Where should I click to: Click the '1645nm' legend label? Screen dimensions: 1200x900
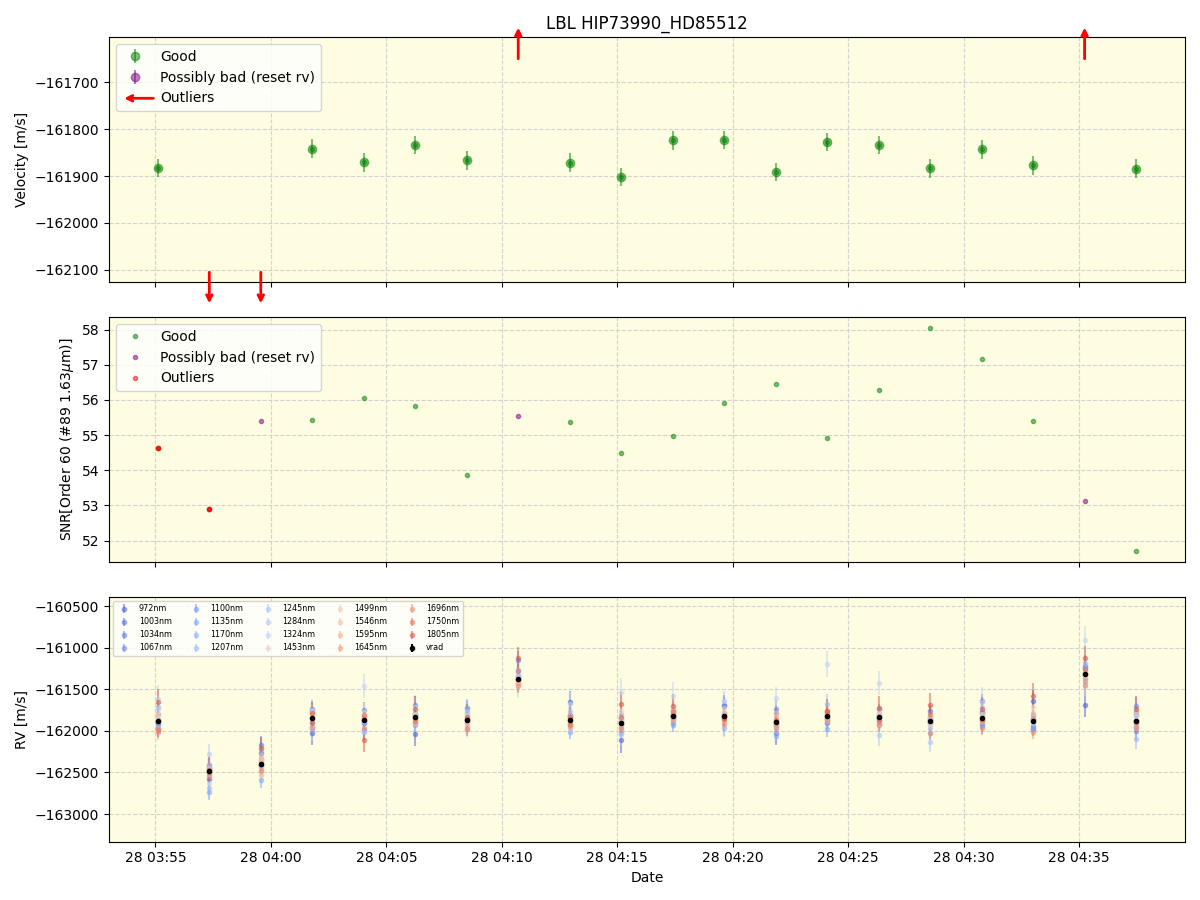point(371,647)
